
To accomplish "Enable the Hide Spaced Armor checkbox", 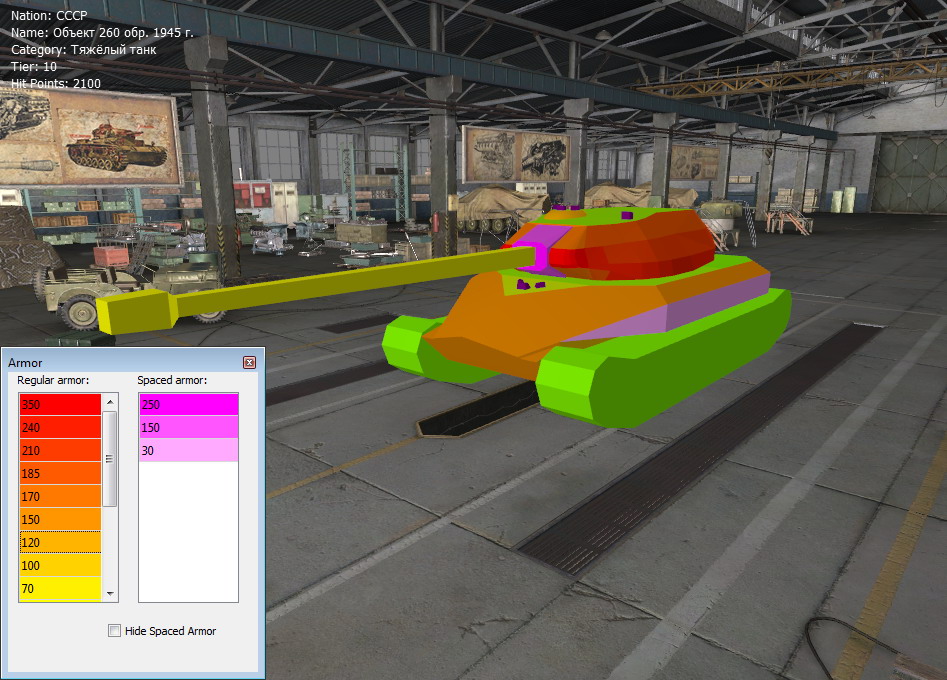I will coord(115,631).
